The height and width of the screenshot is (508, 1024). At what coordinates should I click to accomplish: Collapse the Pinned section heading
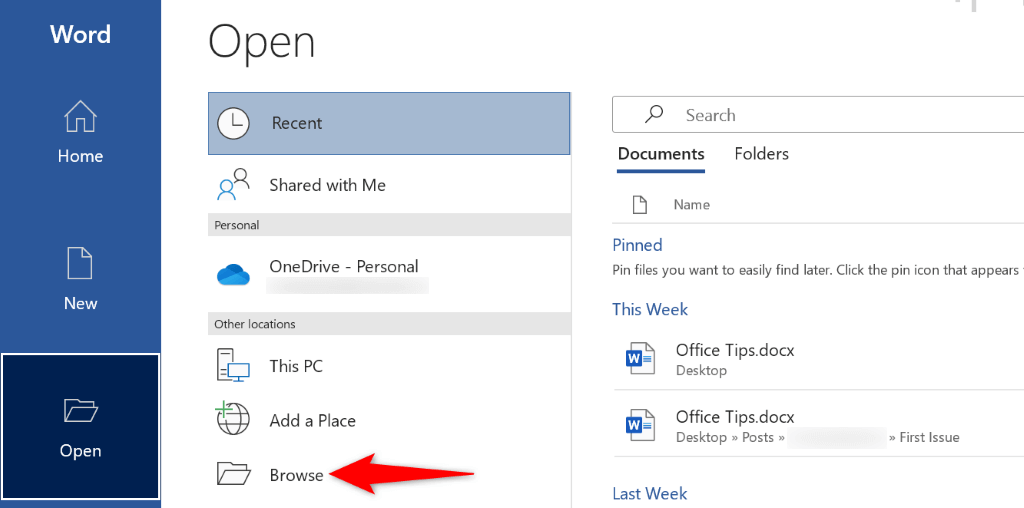[637, 245]
